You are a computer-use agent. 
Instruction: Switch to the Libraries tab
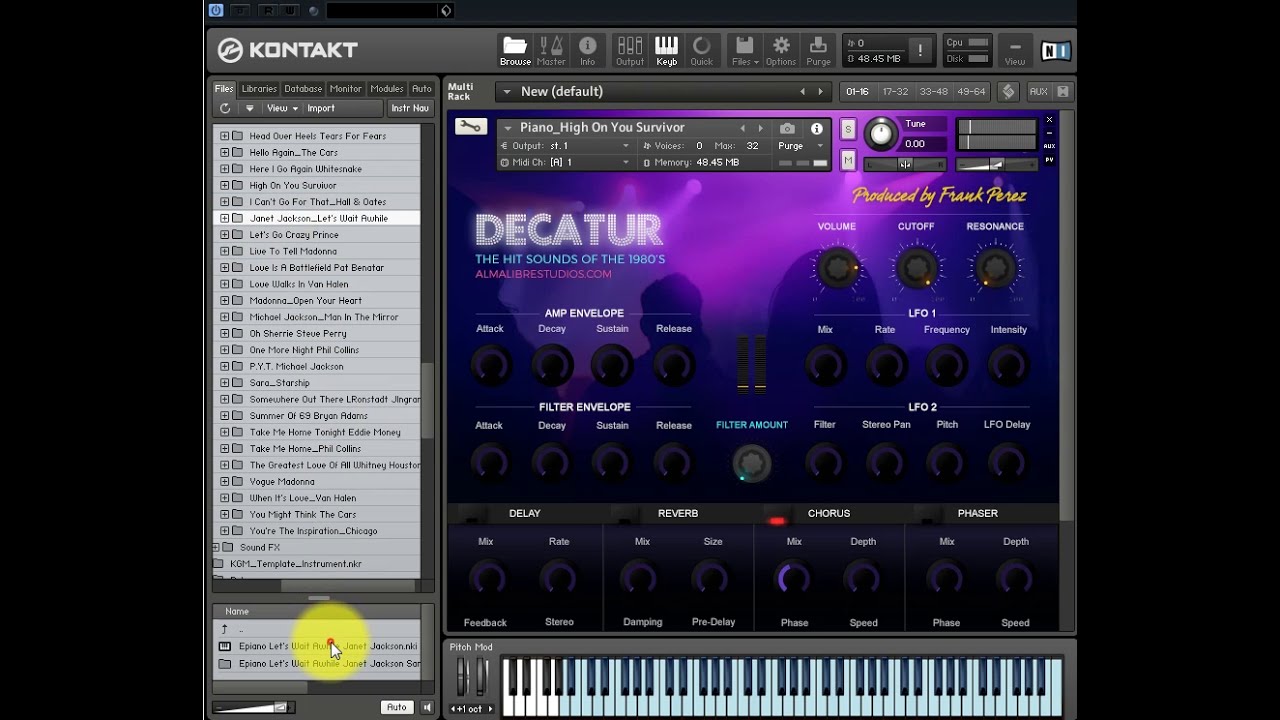(x=259, y=88)
